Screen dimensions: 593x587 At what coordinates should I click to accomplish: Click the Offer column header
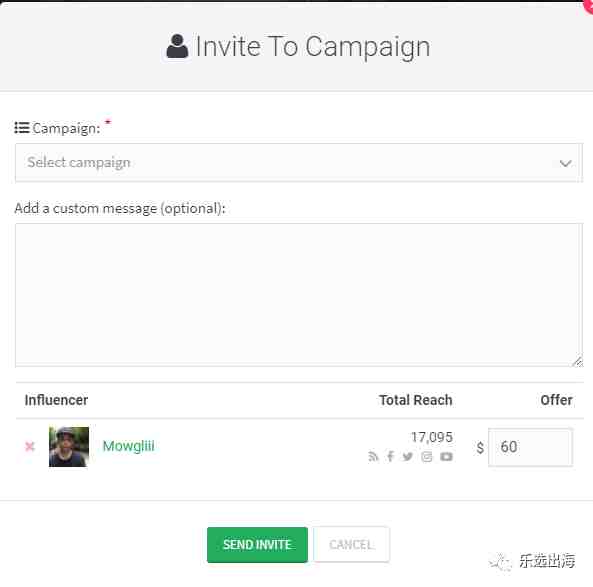pyautogui.click(x=556, y=400)
